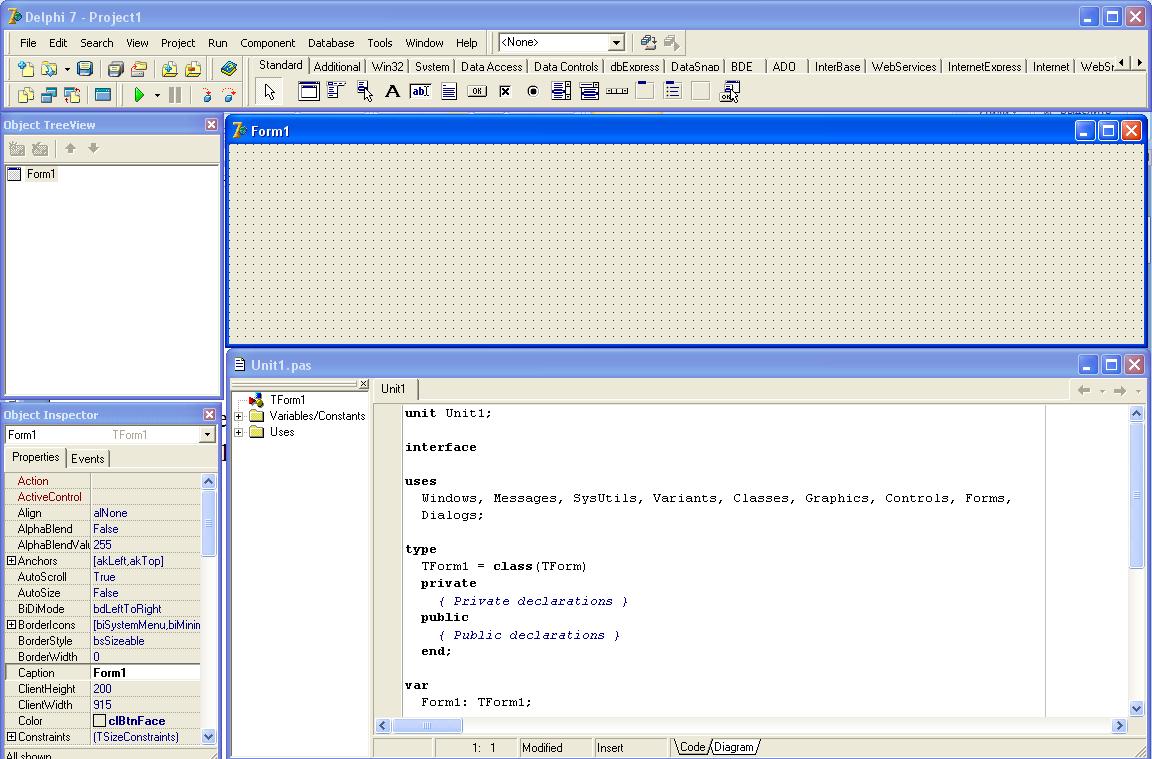The width and height of the screenshot is (1152, 759).
Task: Pick the CheckBox component from palette
Action: pos(505,92)
